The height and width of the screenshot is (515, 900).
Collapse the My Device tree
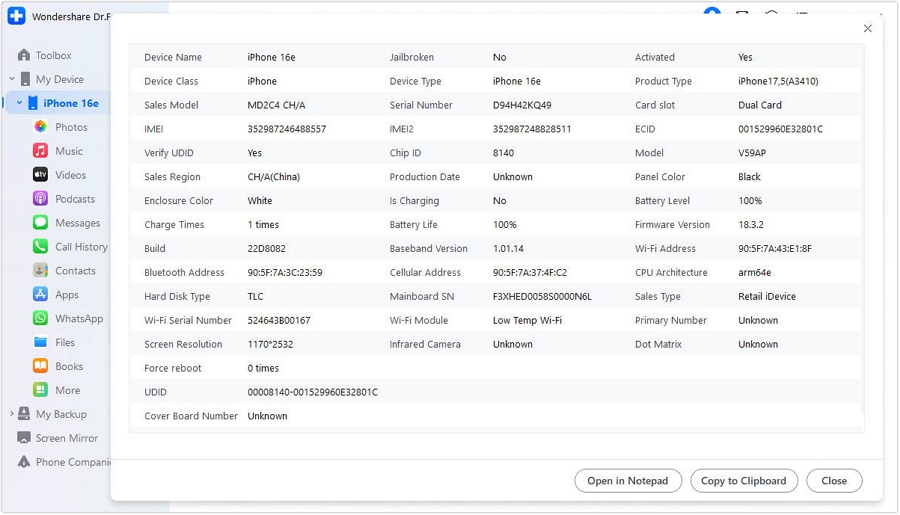point(11,79)
